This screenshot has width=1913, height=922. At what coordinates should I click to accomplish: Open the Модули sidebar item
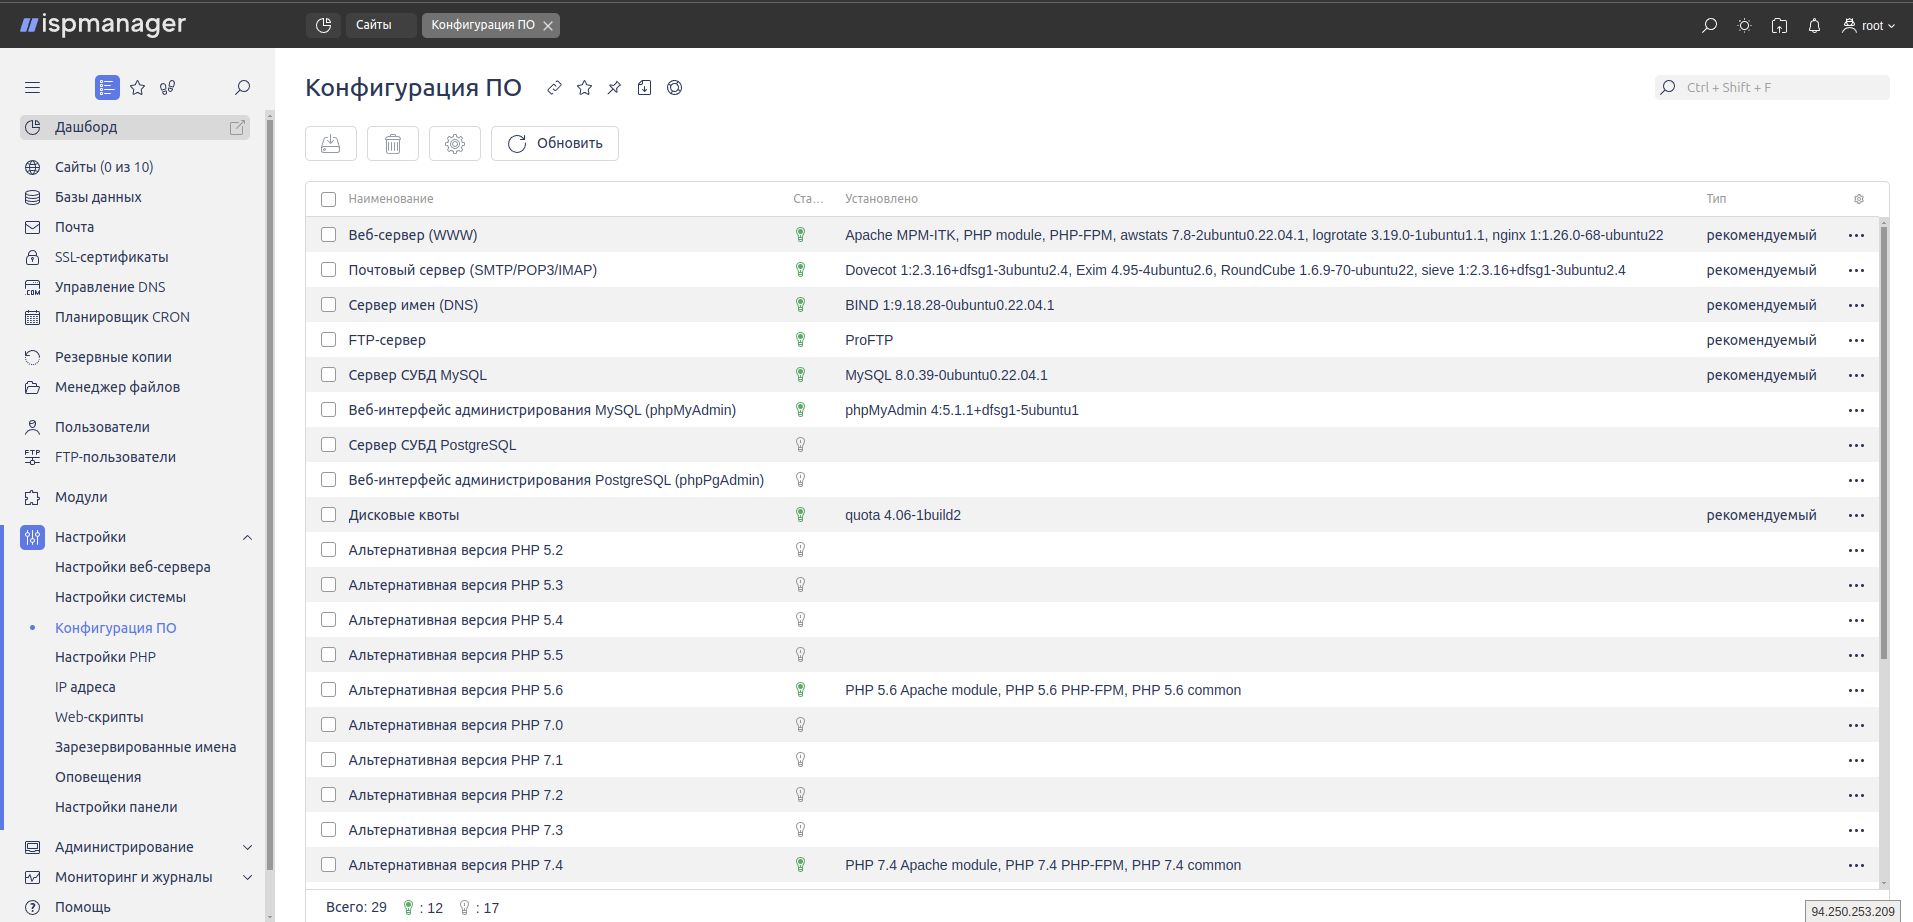click(x=81, y=497)
